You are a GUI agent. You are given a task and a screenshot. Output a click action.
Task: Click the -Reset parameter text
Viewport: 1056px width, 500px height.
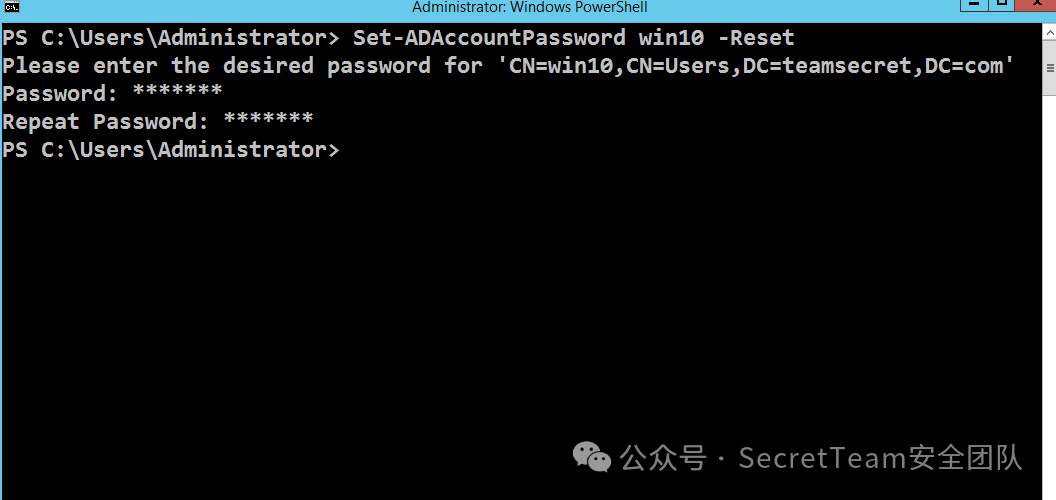(756, 38)
